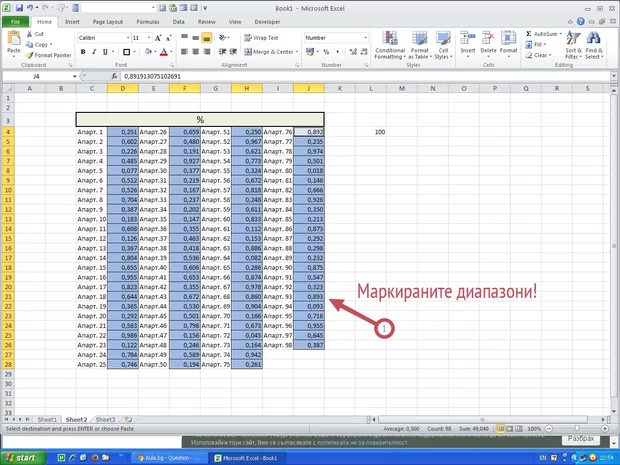Activate the Format Painter brush
The height and width of the screenshot is (465, 620).
(x=29, y=55)
